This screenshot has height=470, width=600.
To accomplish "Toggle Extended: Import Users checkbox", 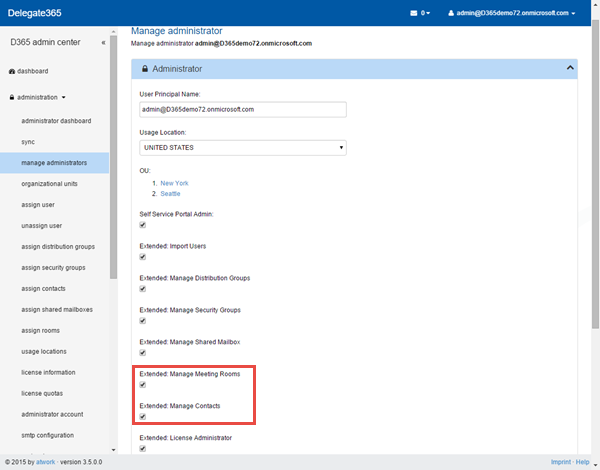I will pos(143,257).
